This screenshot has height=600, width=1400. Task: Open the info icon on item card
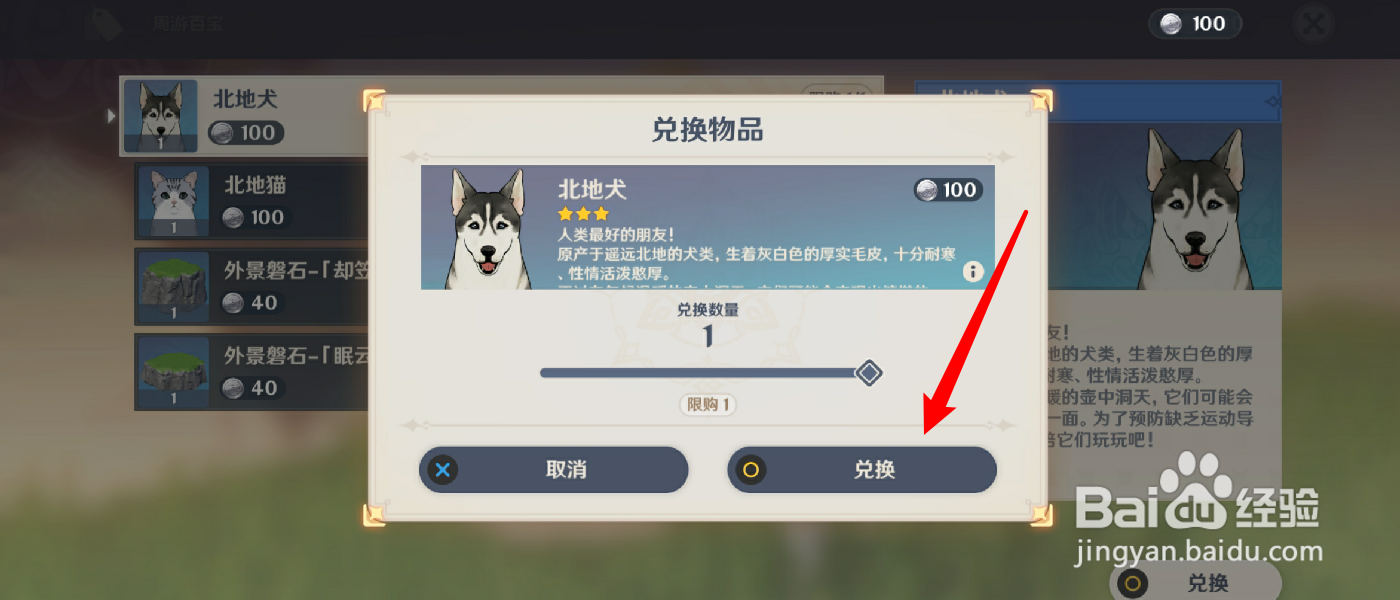pyautogui.click(x=973, y=271)
